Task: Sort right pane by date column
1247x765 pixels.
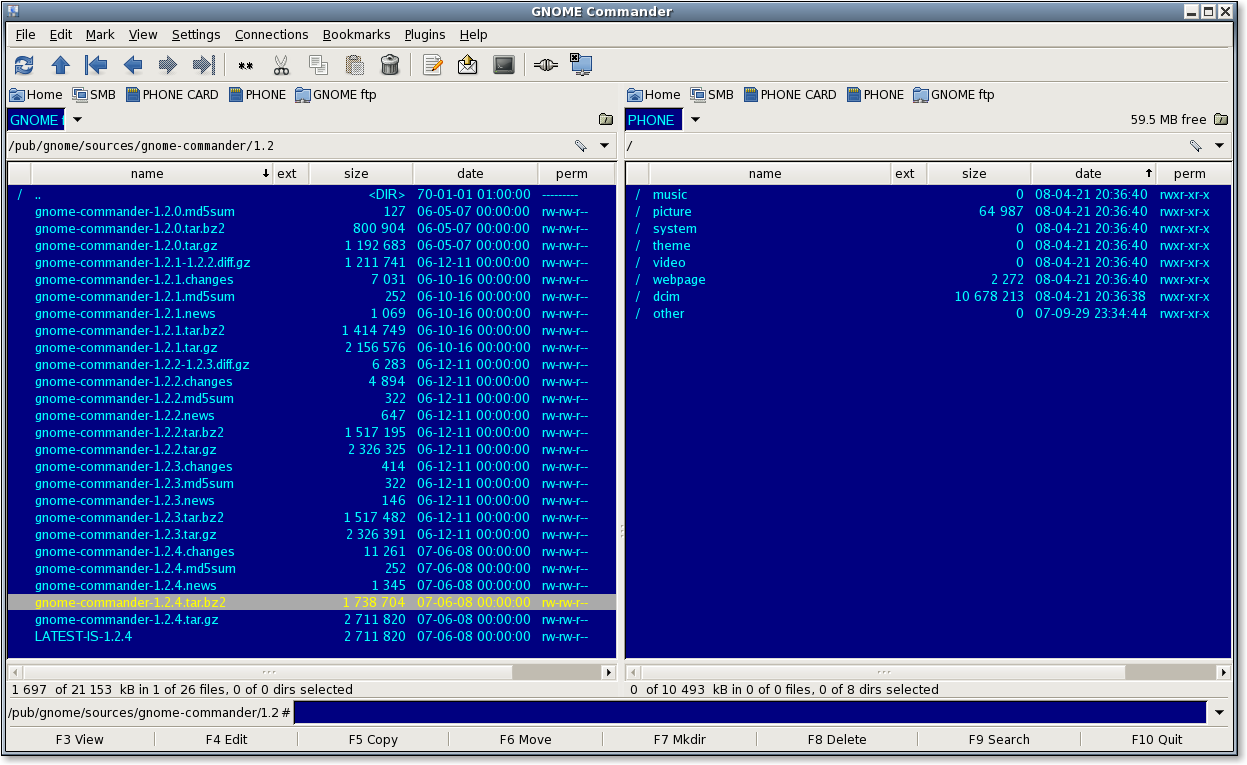Action: tap(1094, 174)
